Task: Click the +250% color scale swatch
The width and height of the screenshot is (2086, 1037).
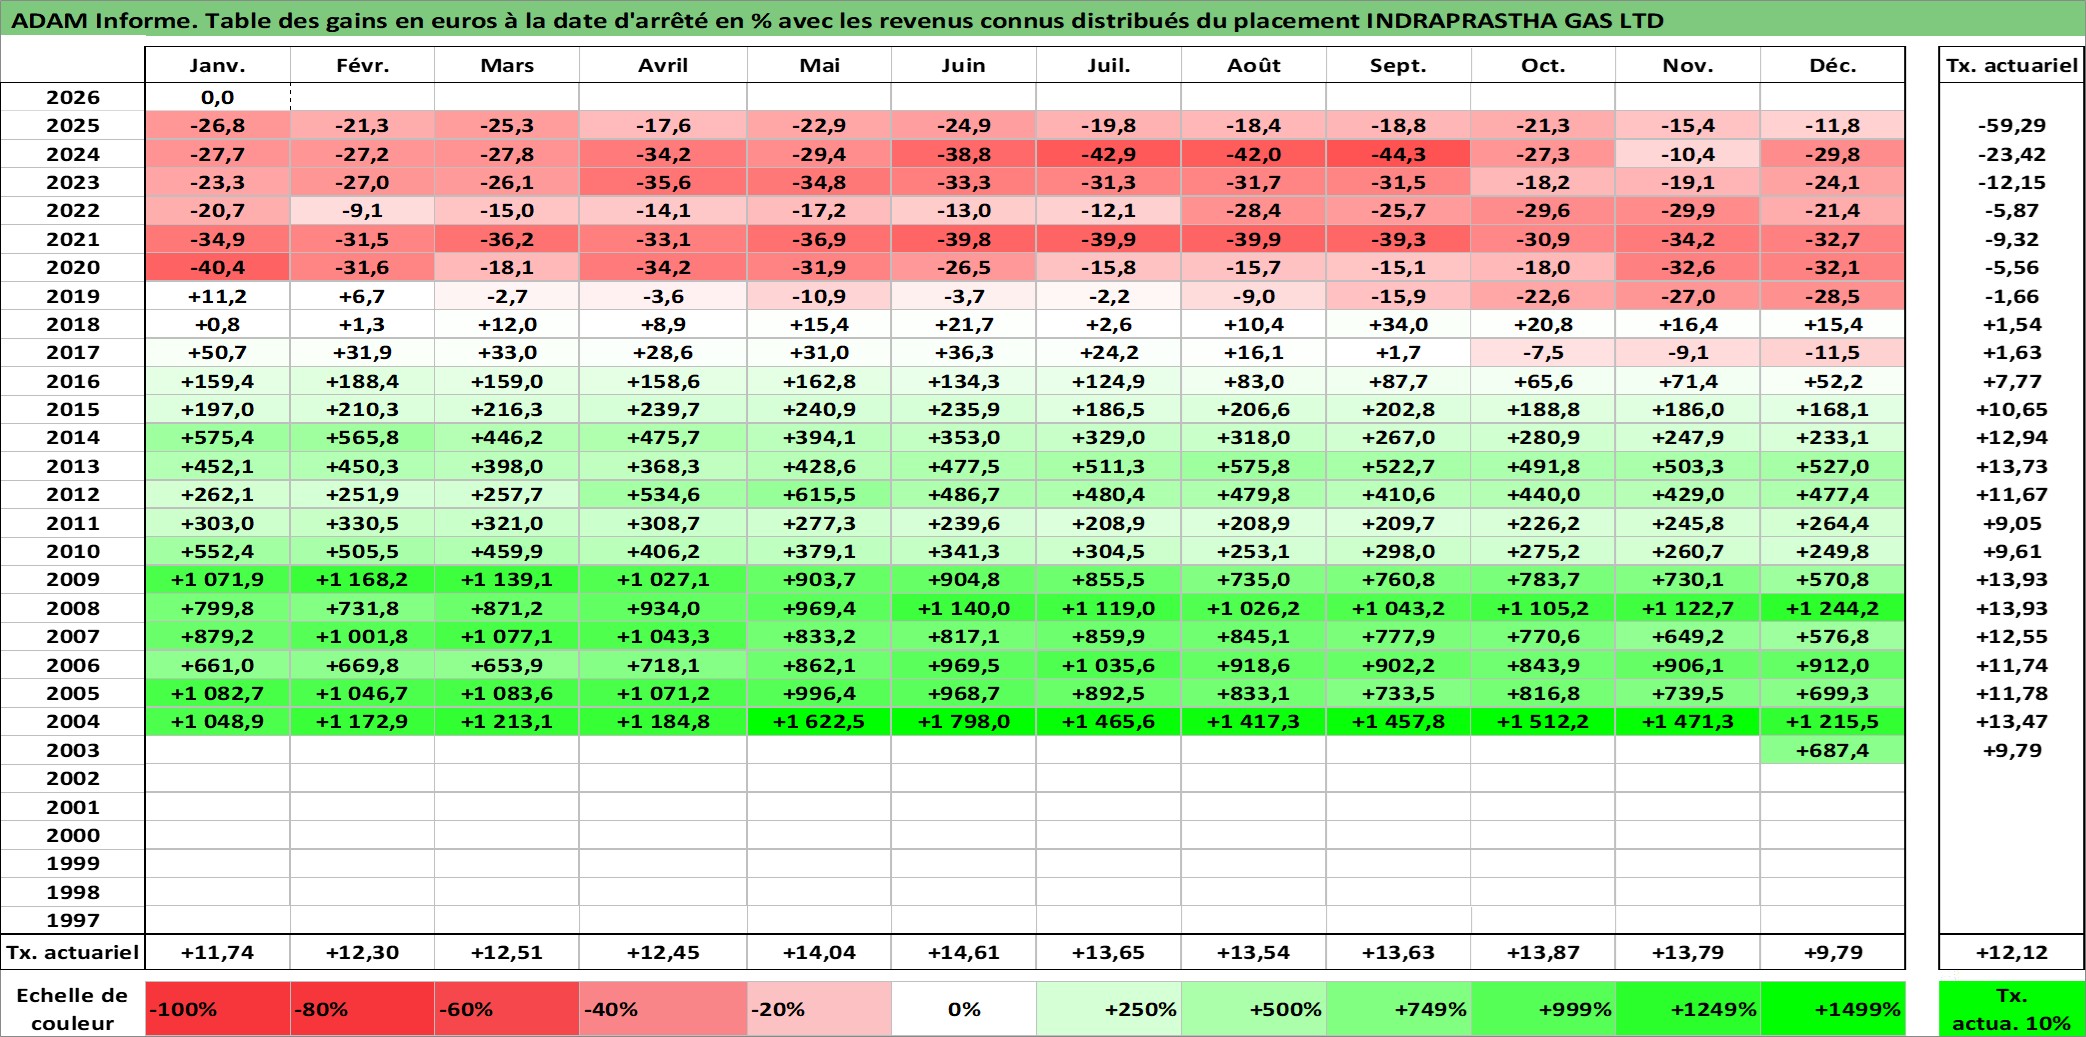Action: click(x=1109, y=1009)
